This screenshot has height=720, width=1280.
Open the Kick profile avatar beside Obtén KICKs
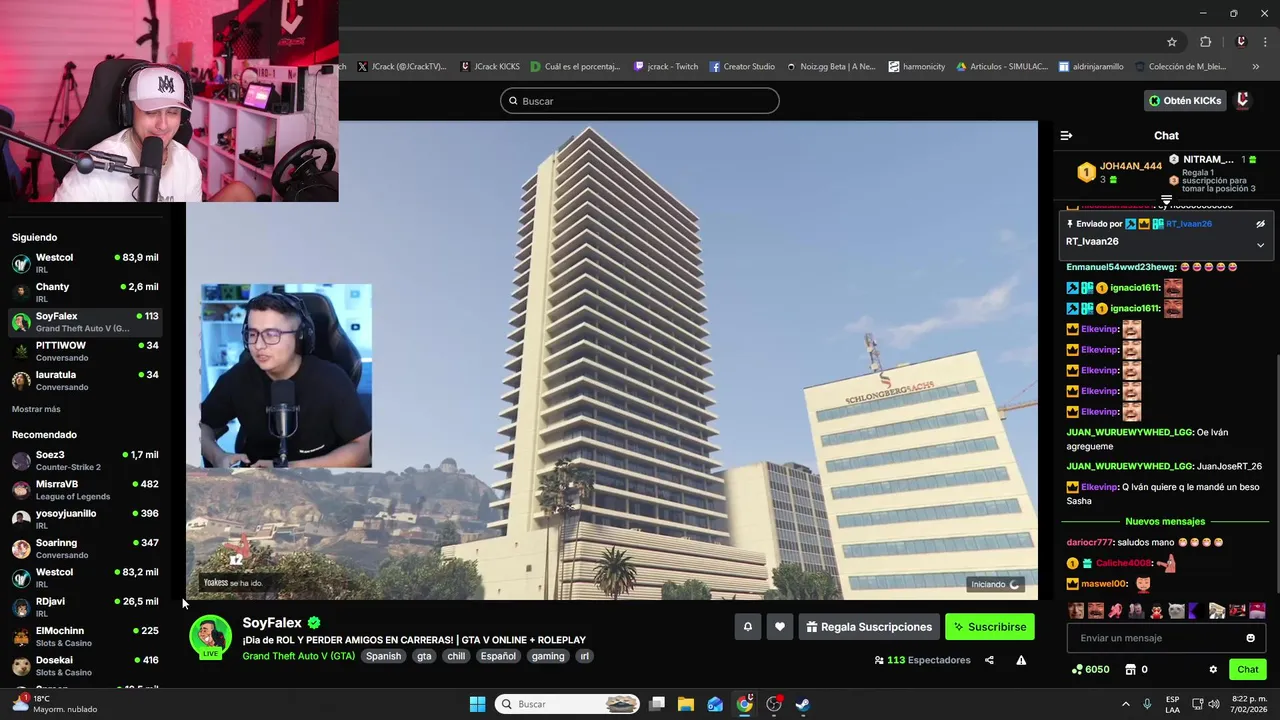(x=1243, y=100)
